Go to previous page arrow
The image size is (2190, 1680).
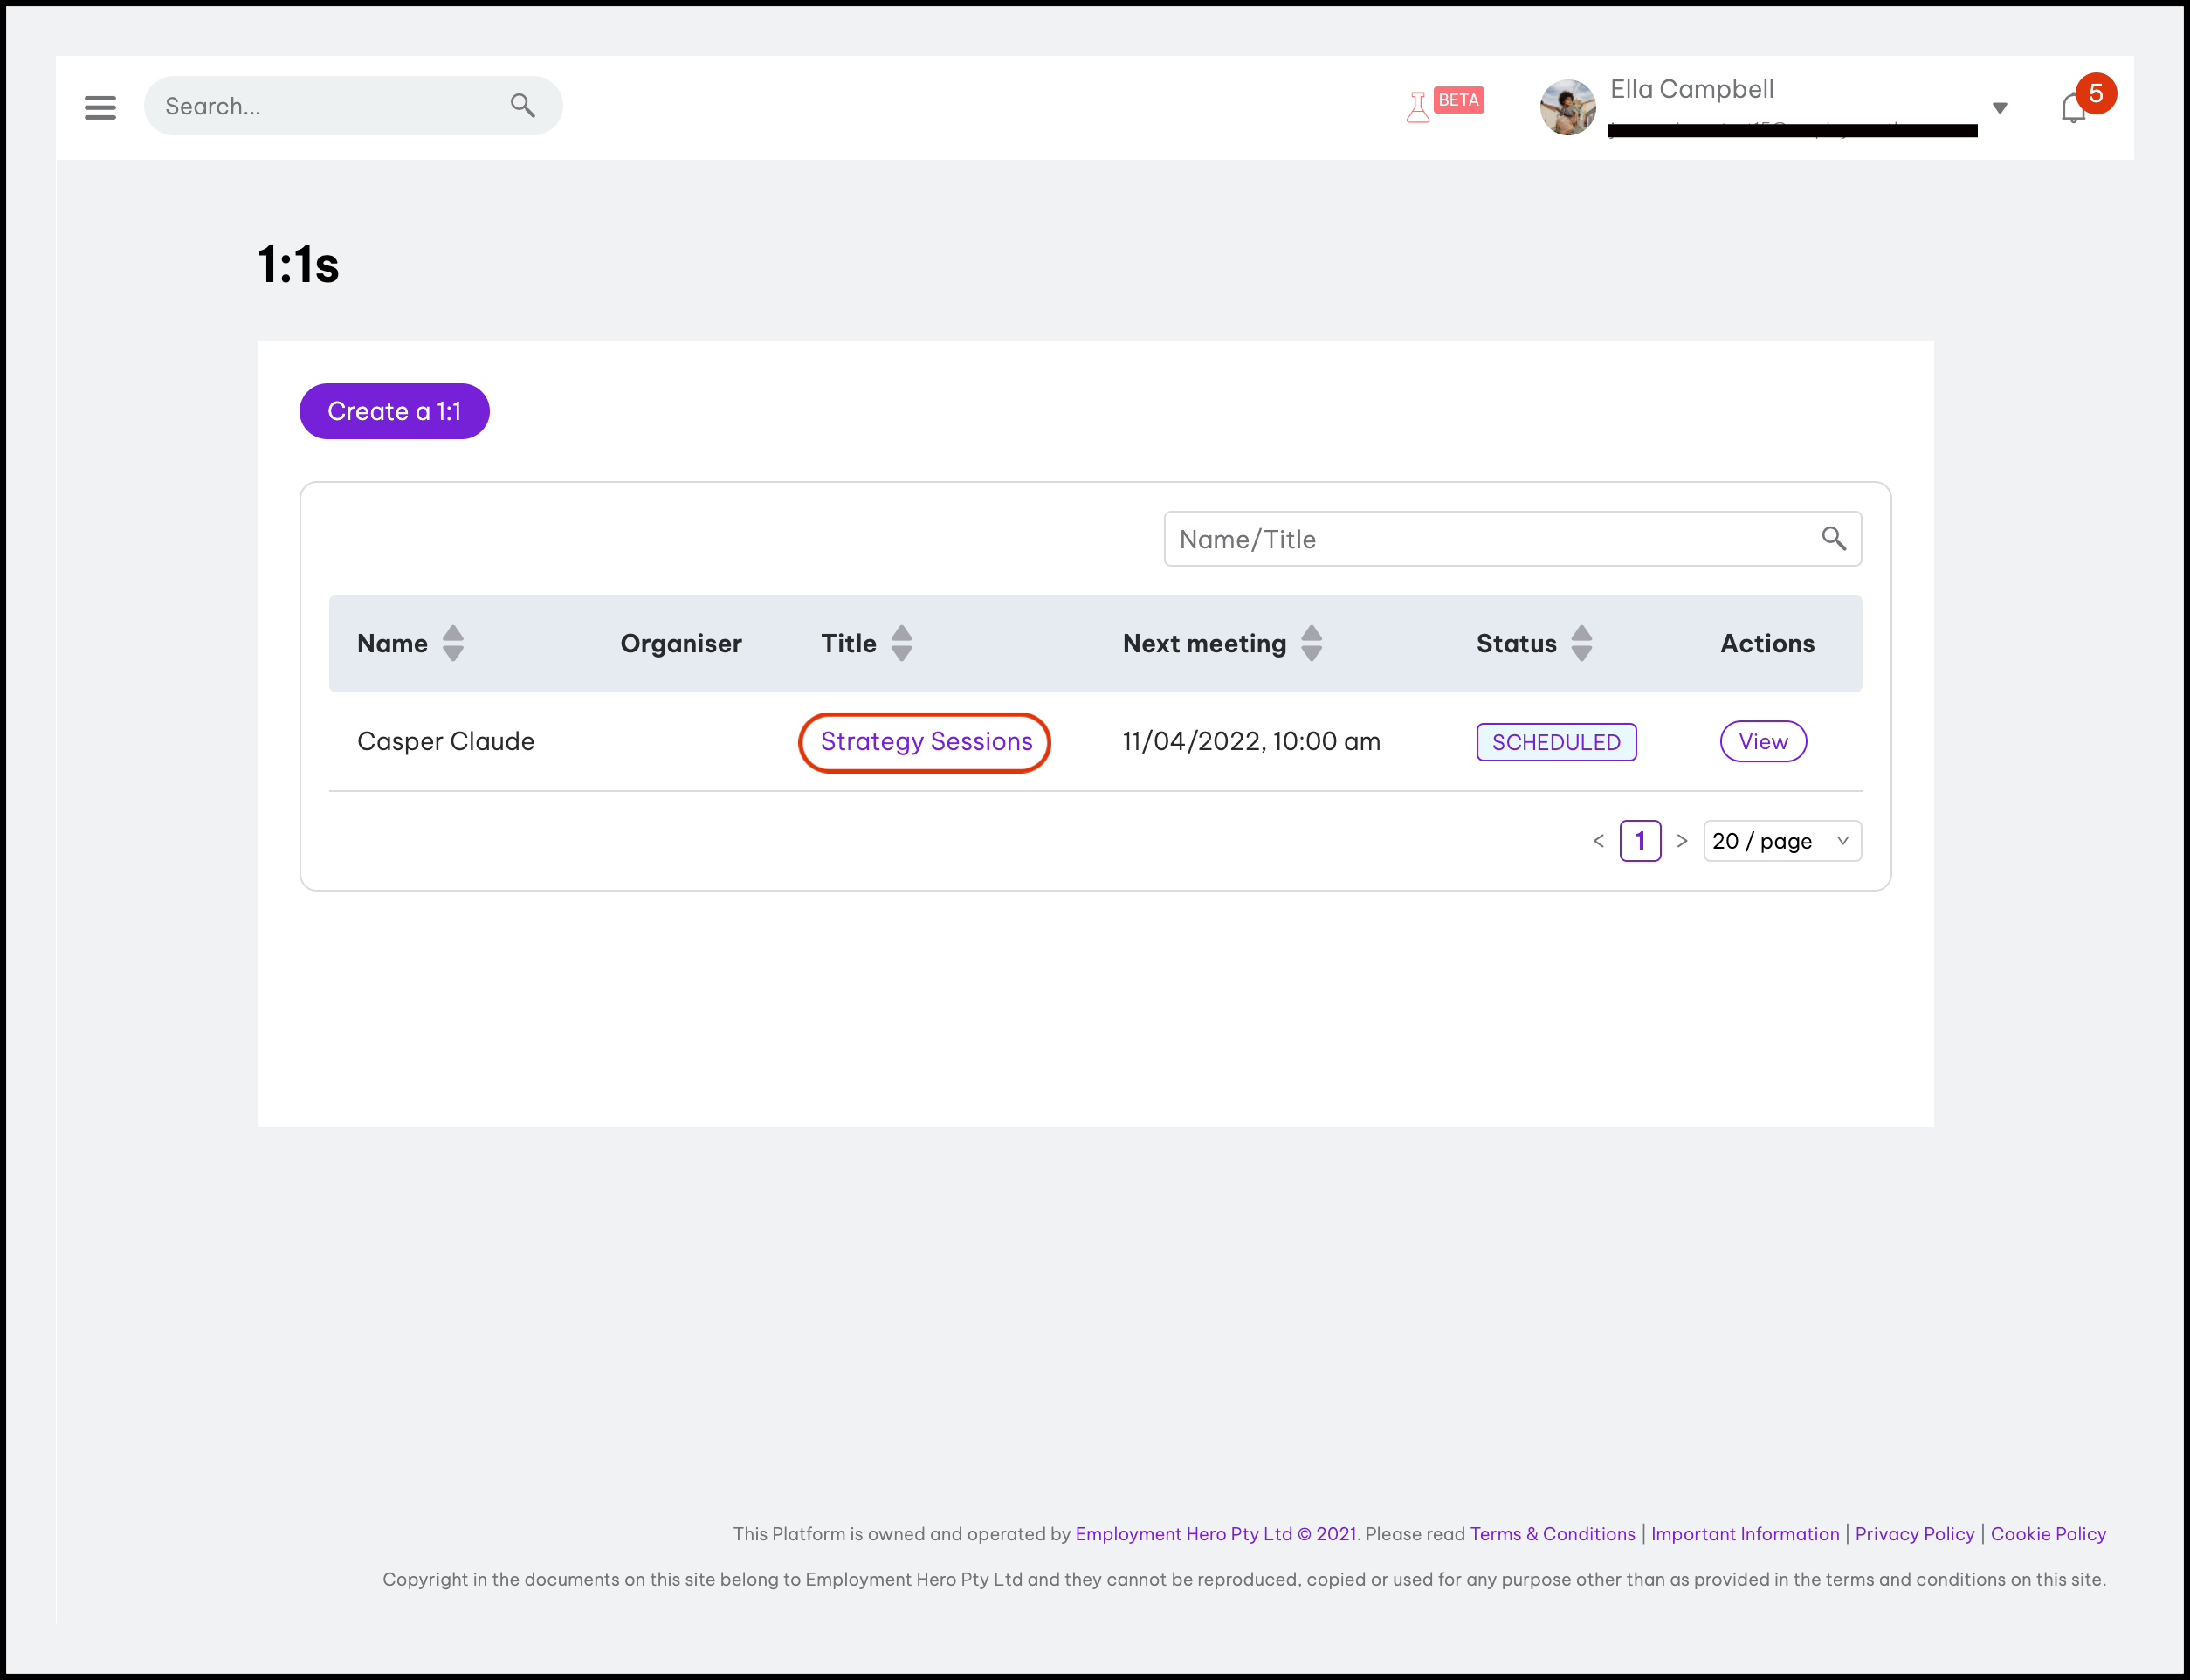click(x=1598, y=841)
